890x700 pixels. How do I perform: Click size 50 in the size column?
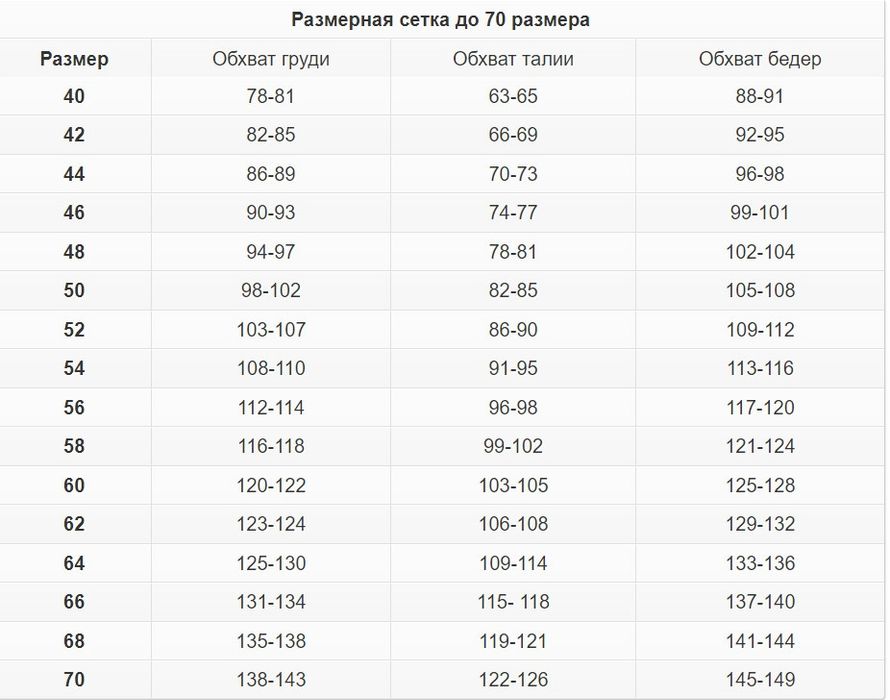[x=74, y=291]
